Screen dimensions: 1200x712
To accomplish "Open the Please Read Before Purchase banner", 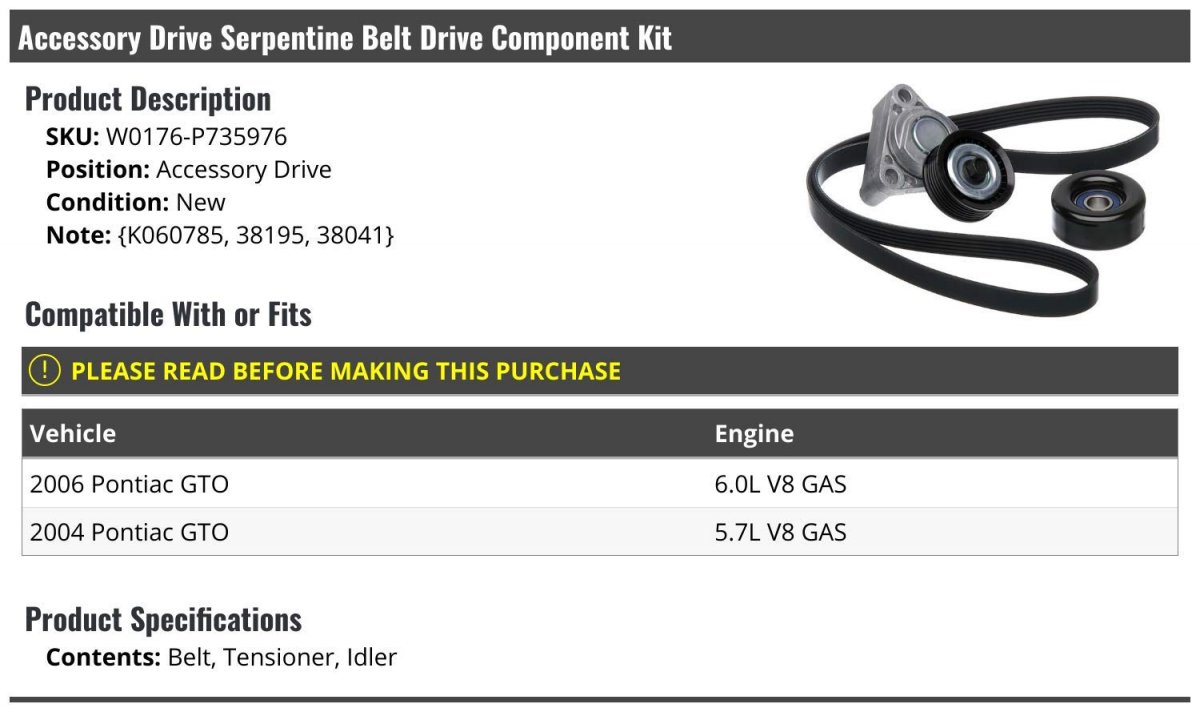I will 345,371.
